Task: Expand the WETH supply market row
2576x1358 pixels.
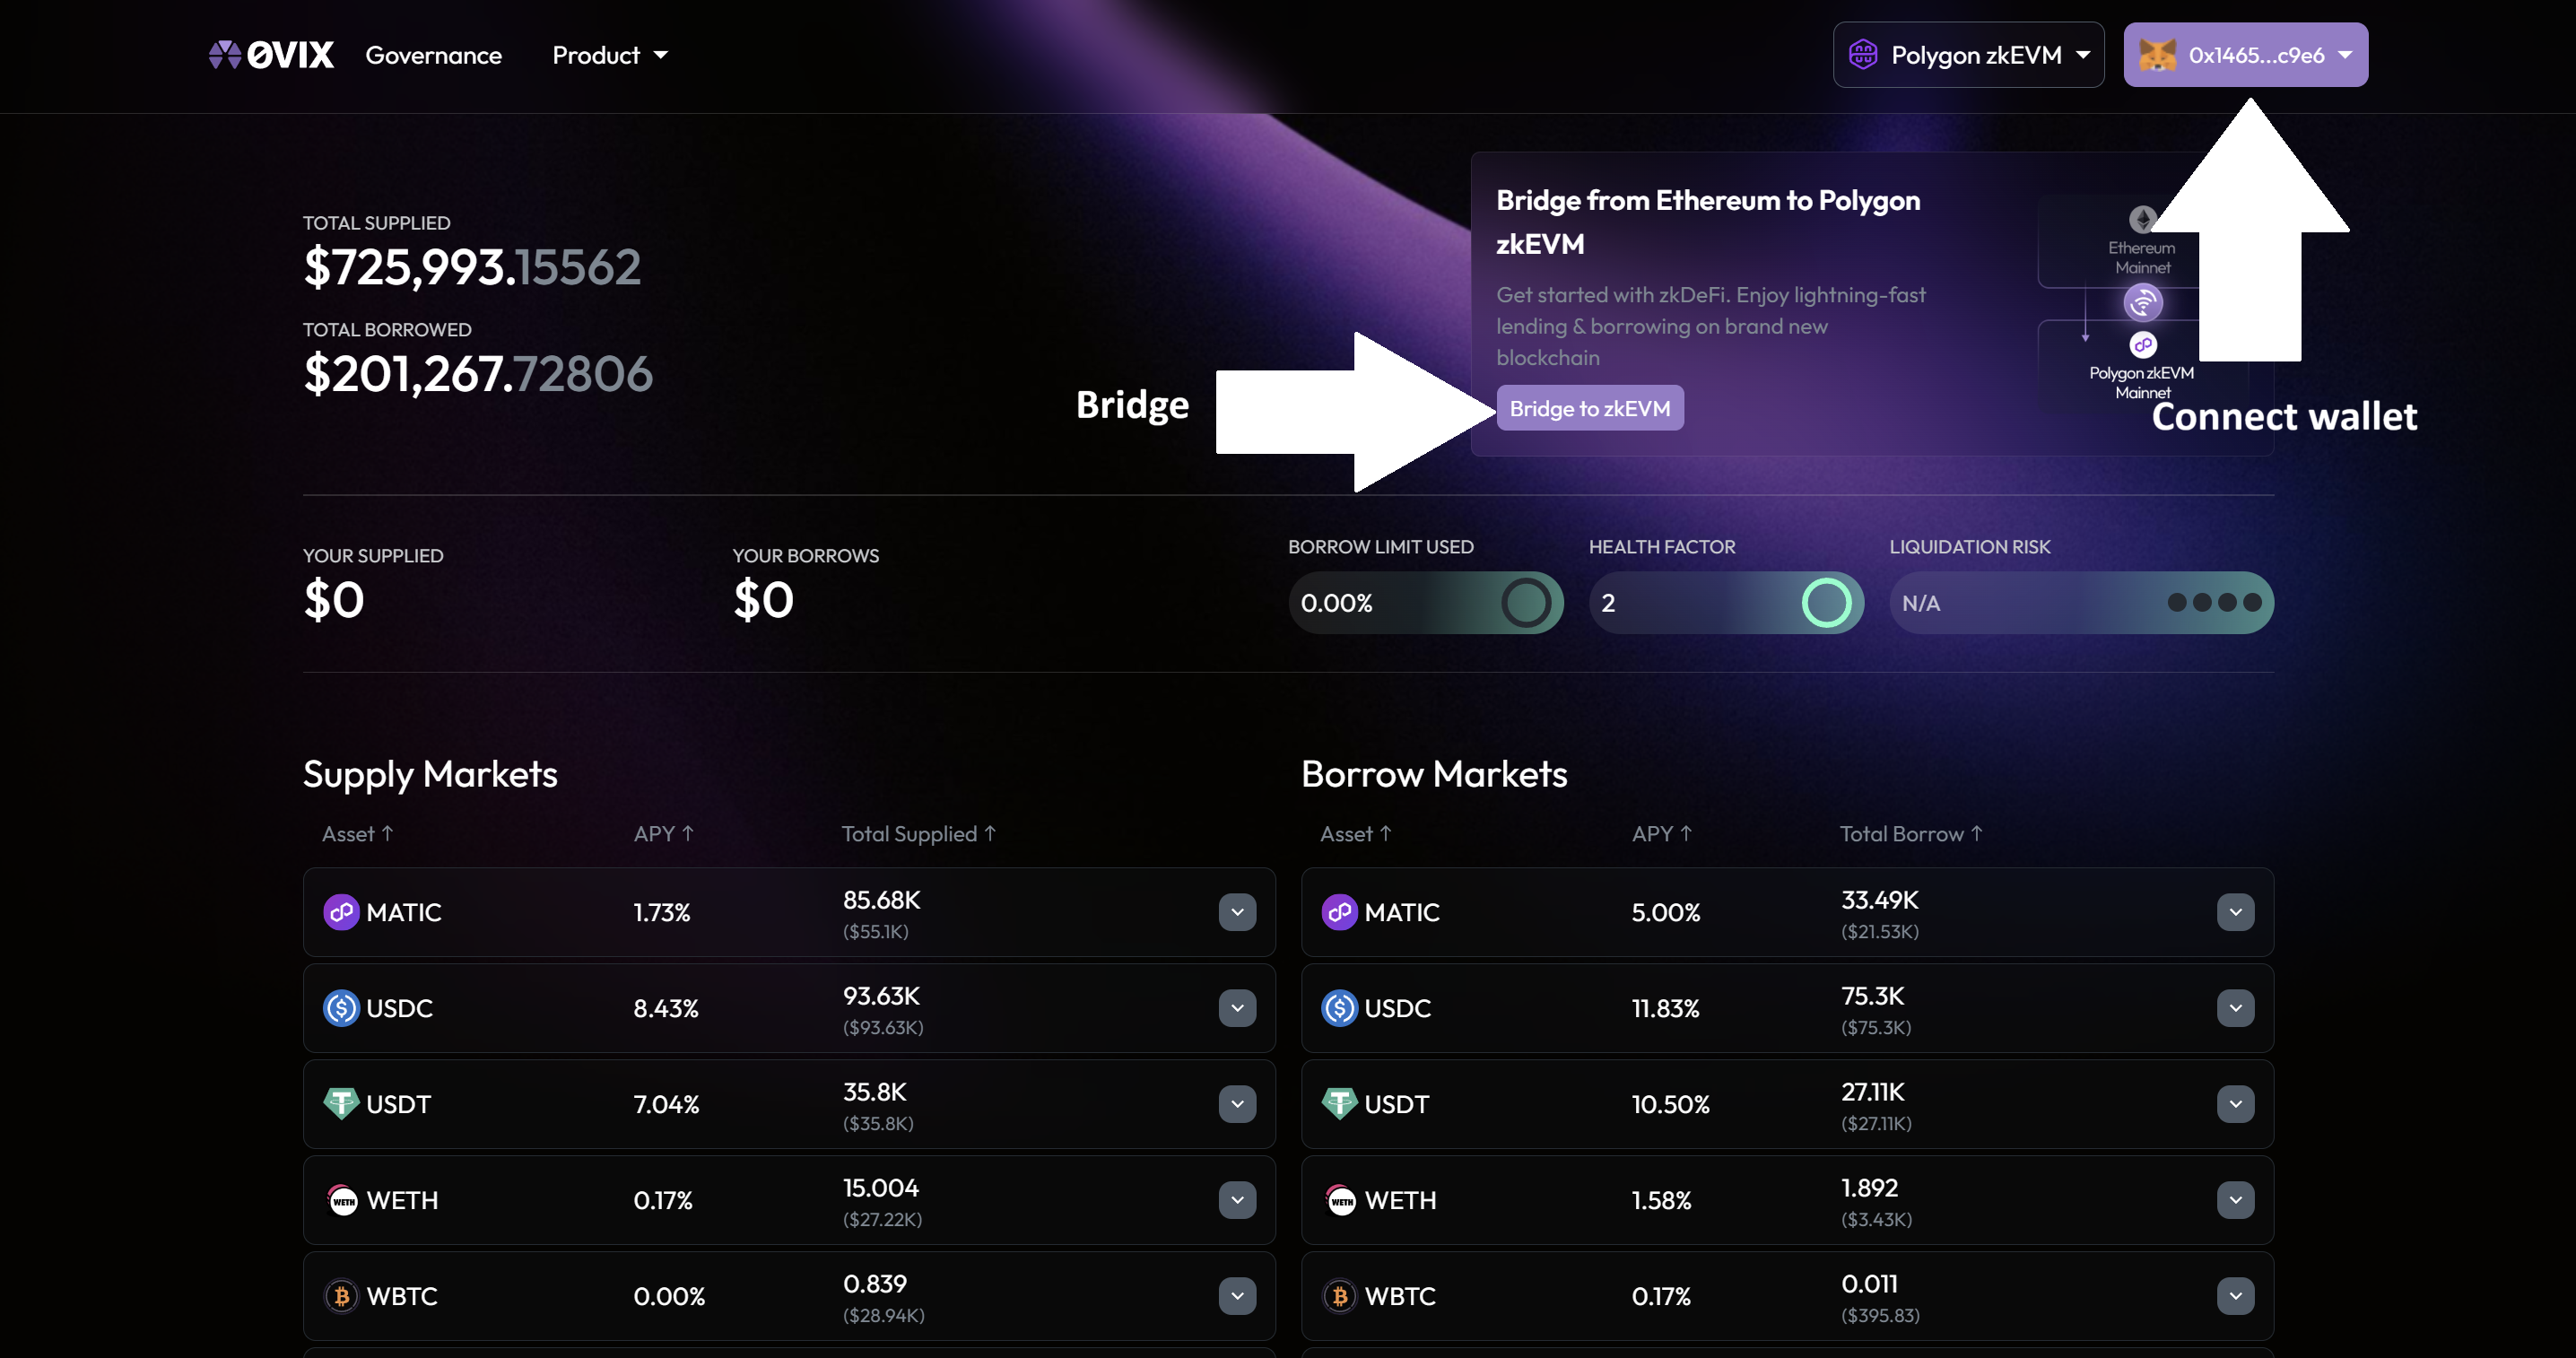Action: (x=1237, y=1200)
